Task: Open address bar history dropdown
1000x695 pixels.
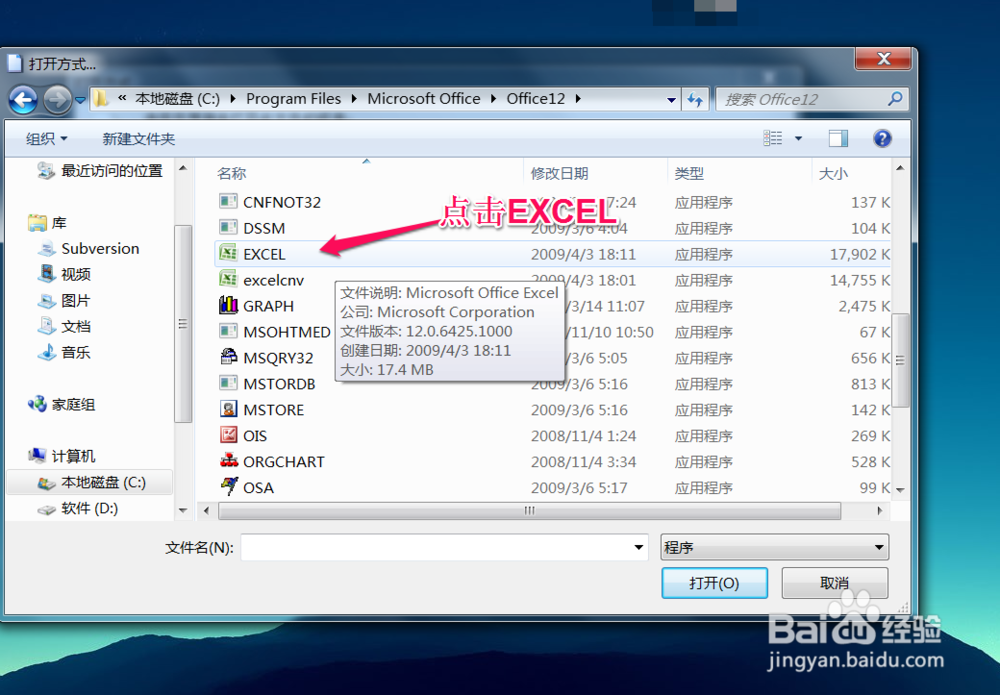Action: pos(671,99)
